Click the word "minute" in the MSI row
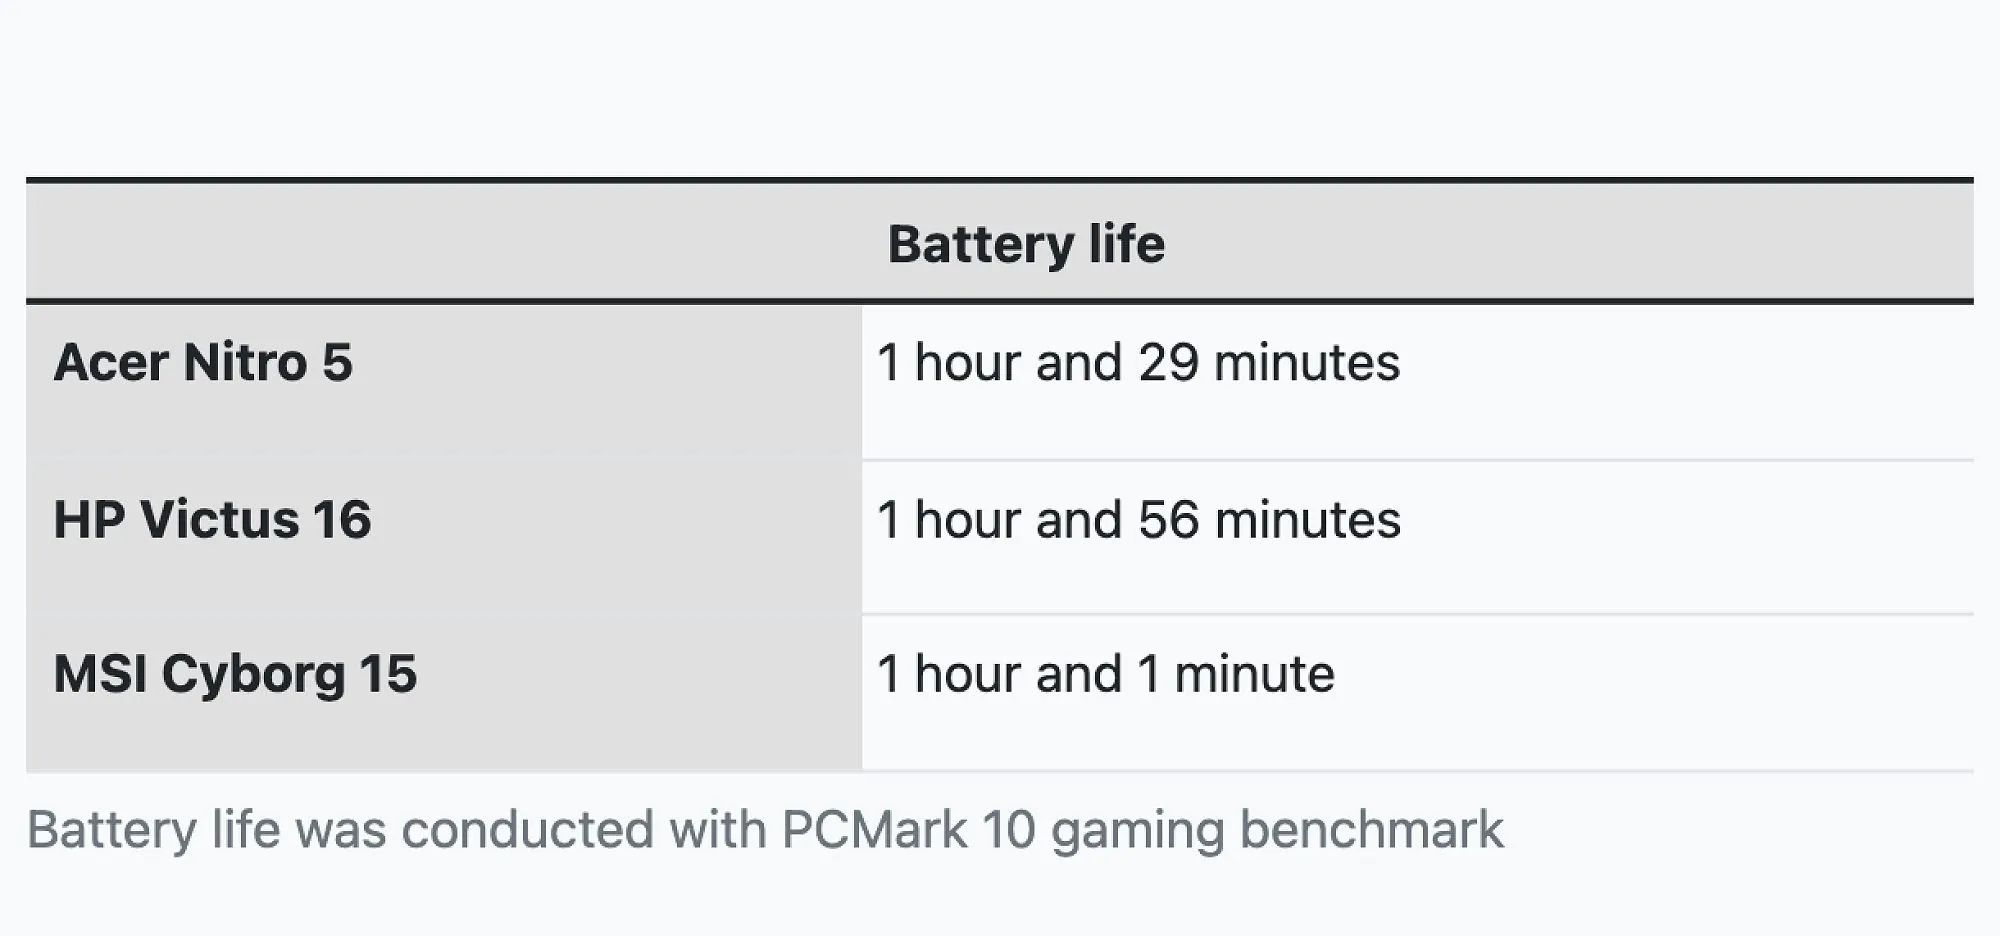 [1254, 674]
